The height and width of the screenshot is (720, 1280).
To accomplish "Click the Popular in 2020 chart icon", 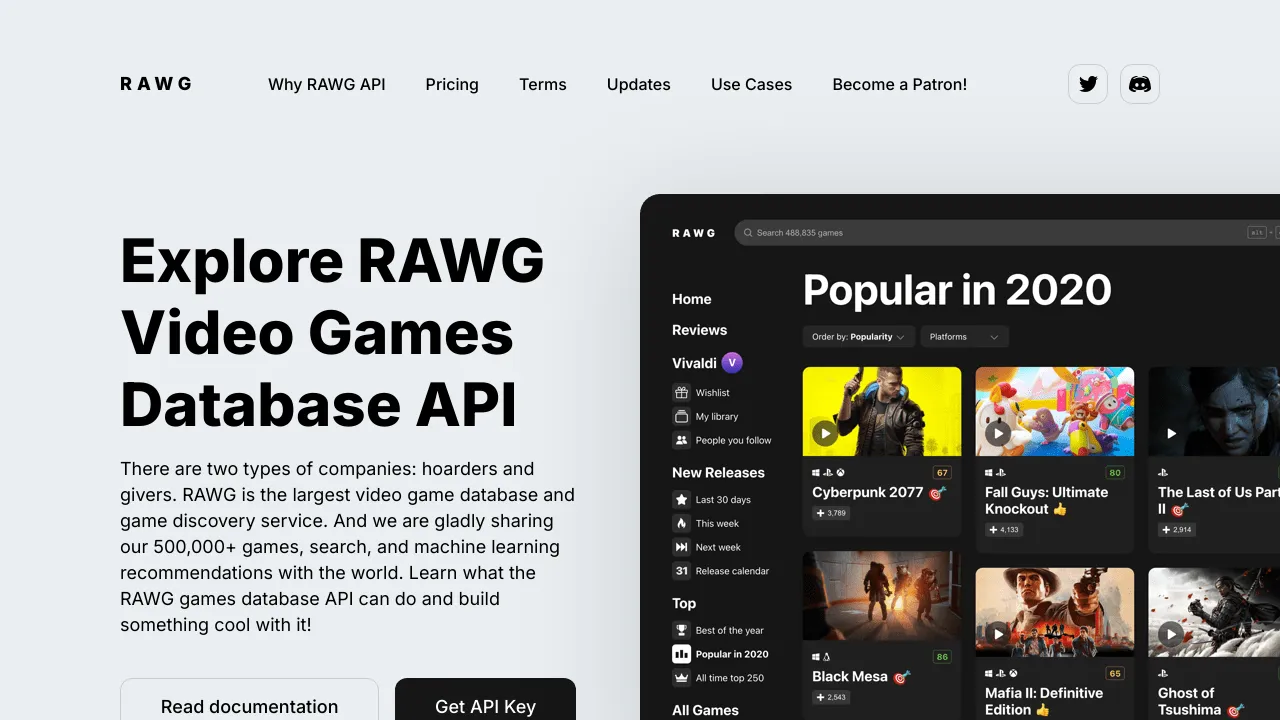I will click(x=681, y=654).
